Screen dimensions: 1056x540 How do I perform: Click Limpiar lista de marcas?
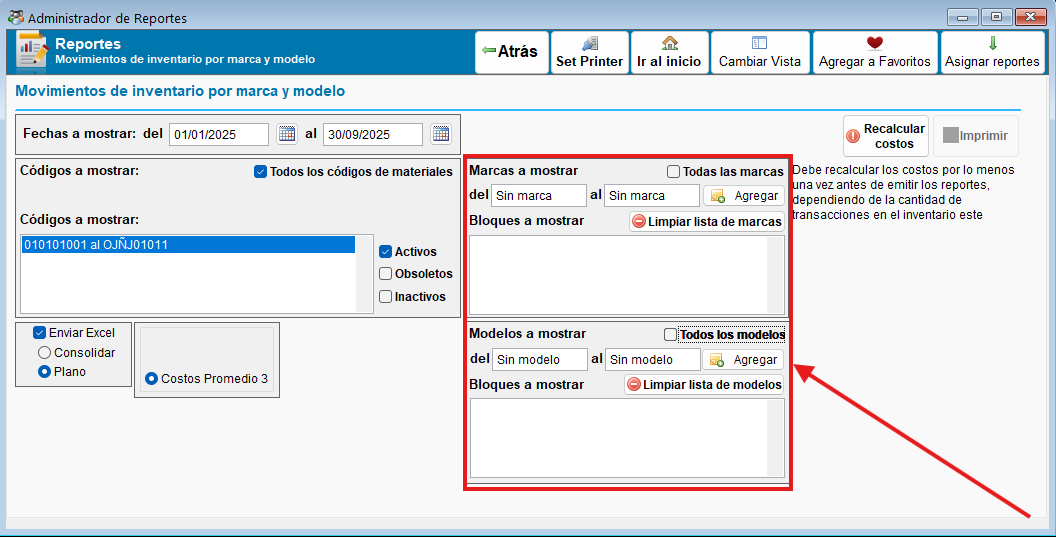tap(706, 222)
